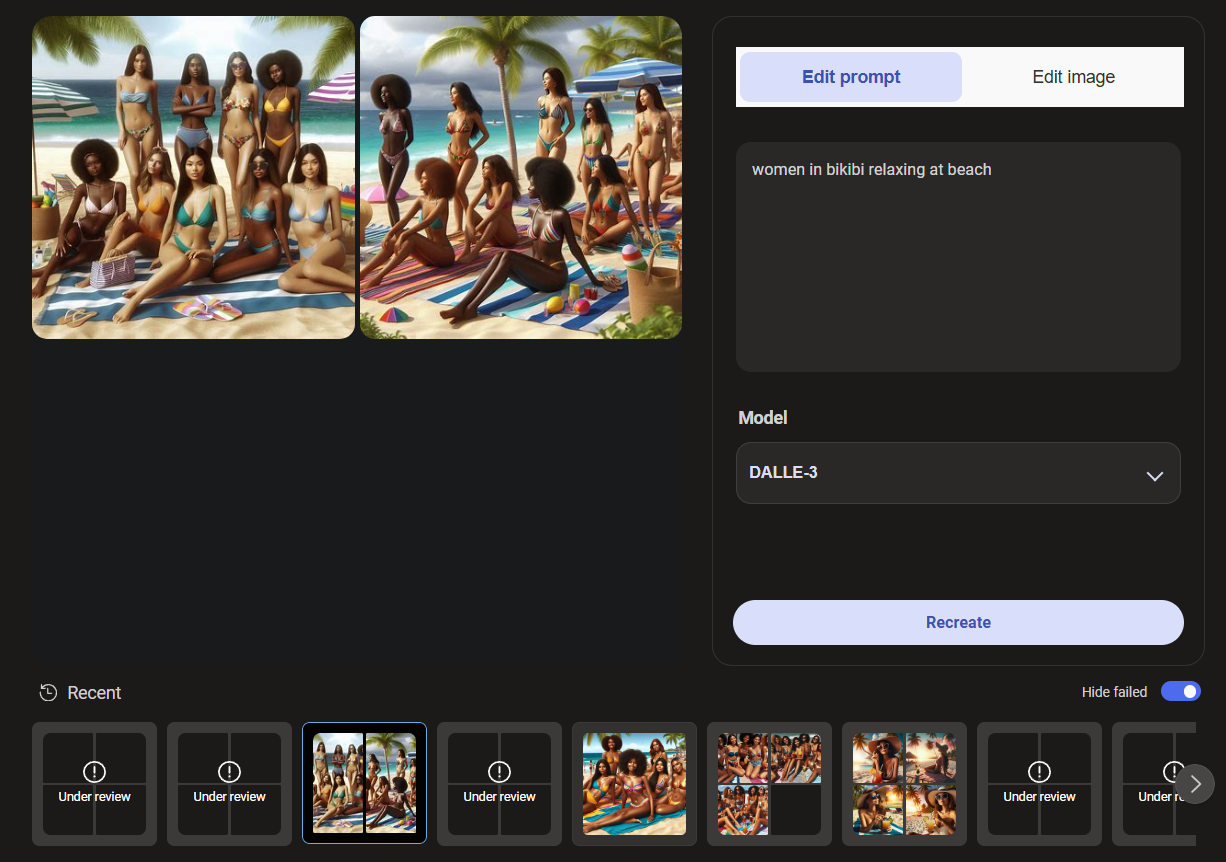Viewport: 1226px width, 862px height.
Task: Switch to the Edit prompt tab
Action: [851, 77]
